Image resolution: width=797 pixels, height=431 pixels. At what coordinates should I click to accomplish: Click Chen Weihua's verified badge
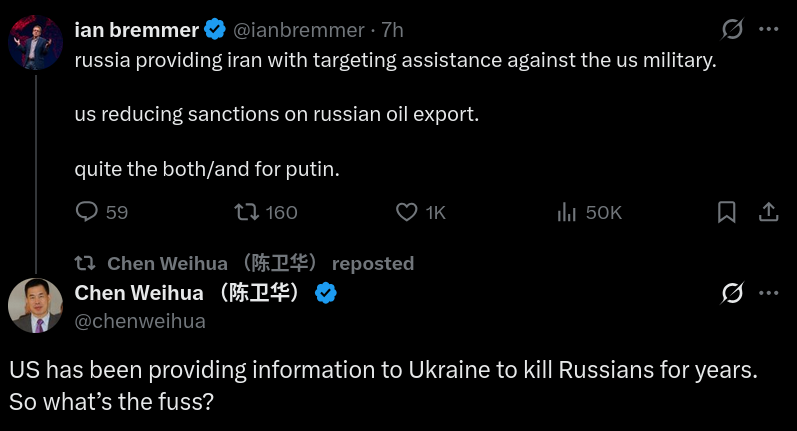pyautogui.click(x=326, y=293)
